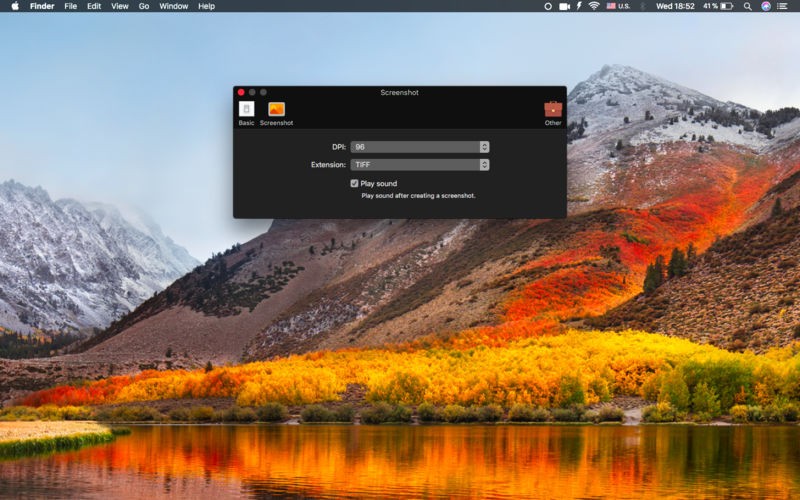Click the 'DPI:' label

[339, 147]
